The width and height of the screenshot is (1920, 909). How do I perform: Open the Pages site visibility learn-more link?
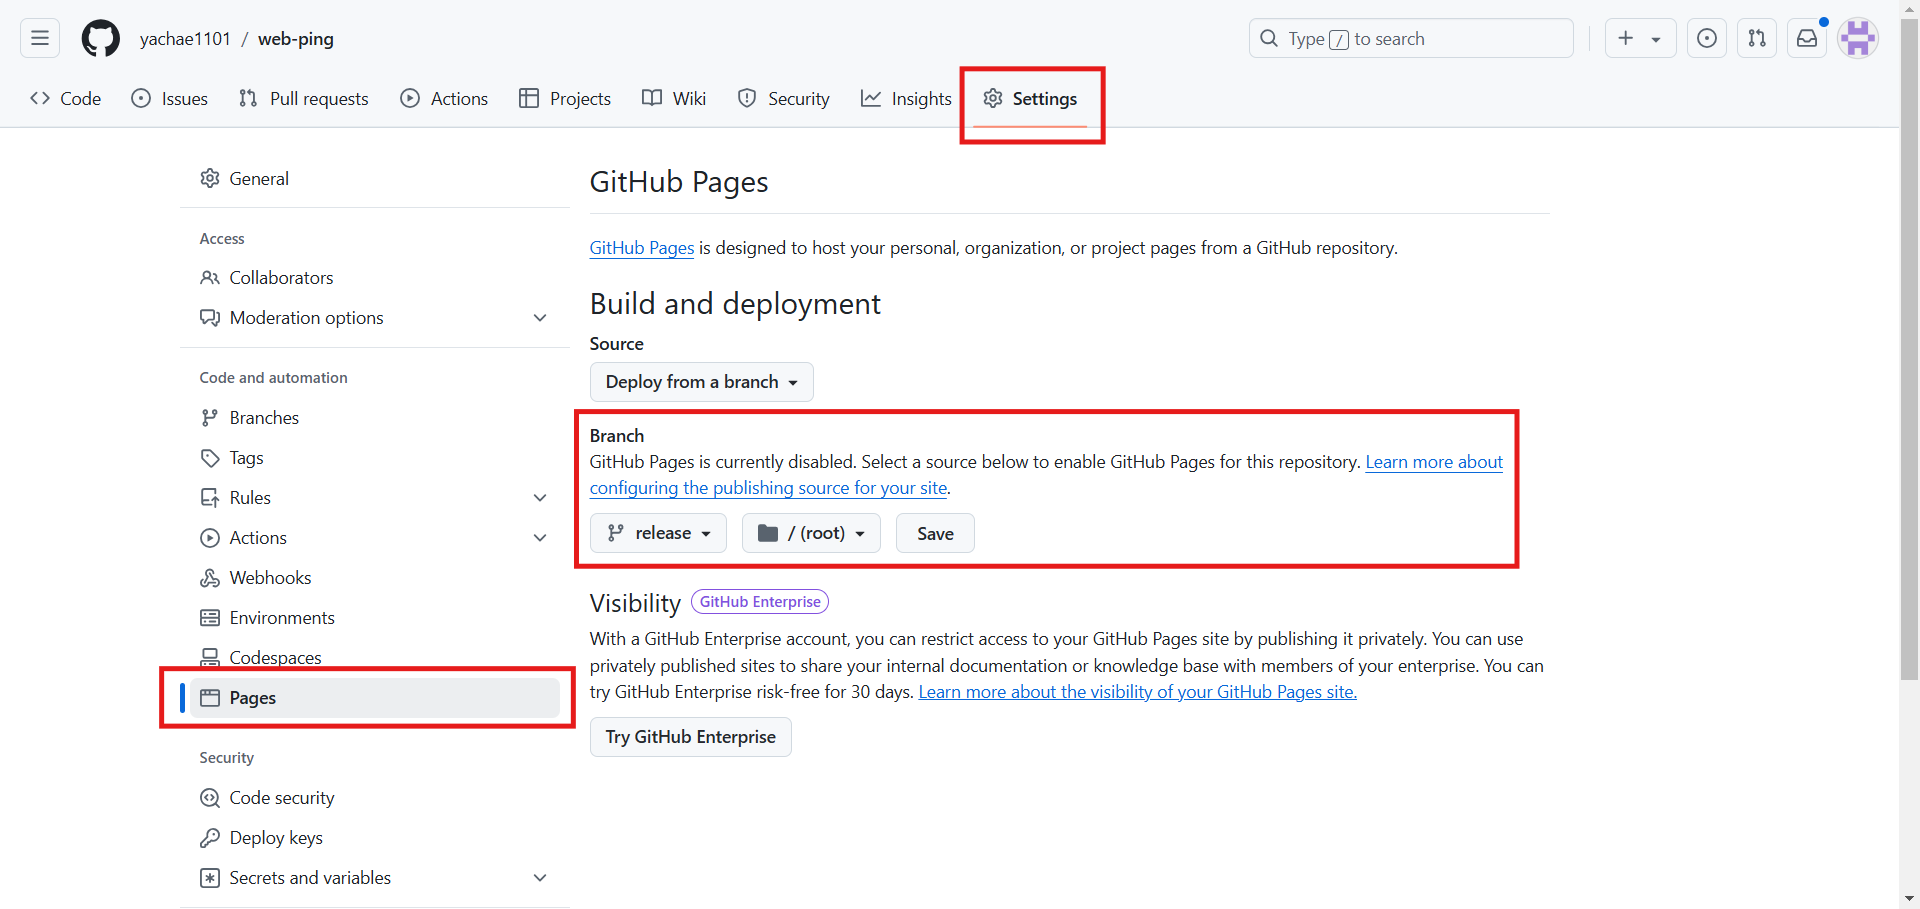click(1138, 692)
